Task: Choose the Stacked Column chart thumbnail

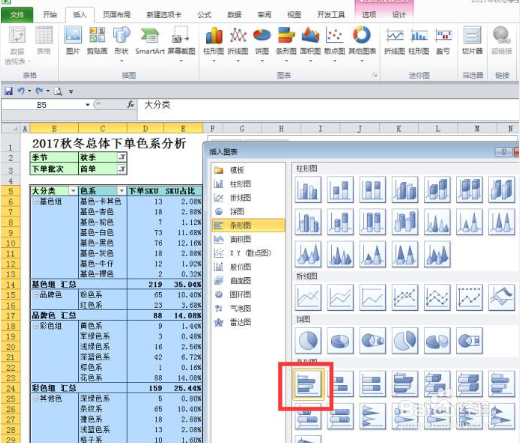Action: (340, 190)
